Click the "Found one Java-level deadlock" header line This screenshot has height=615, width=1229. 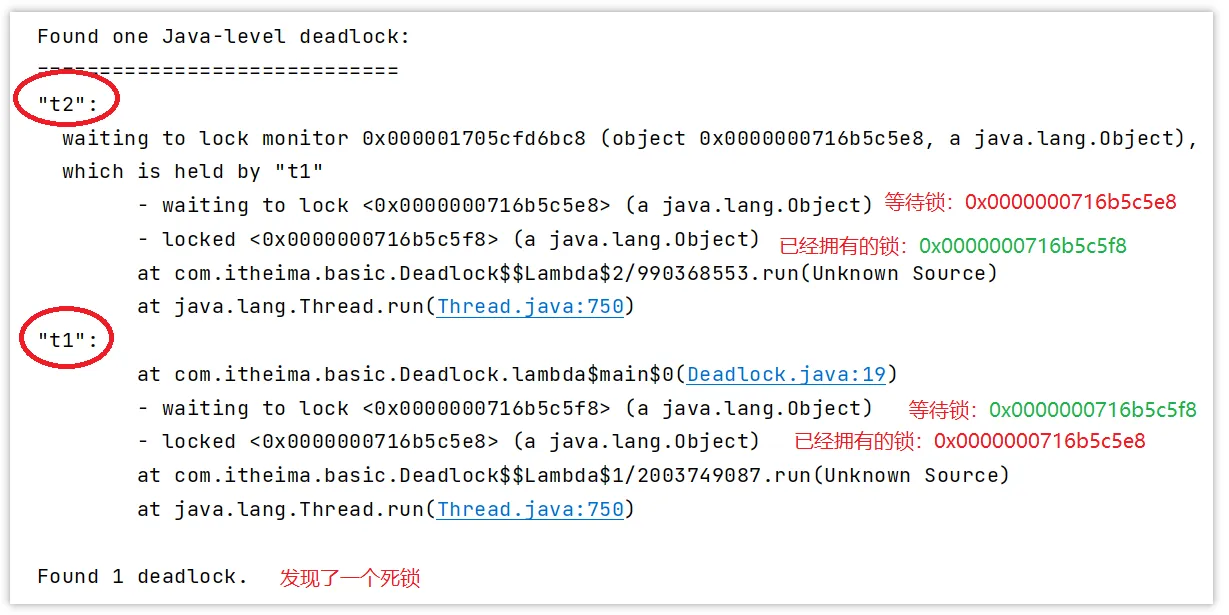(x=223, y=37)
